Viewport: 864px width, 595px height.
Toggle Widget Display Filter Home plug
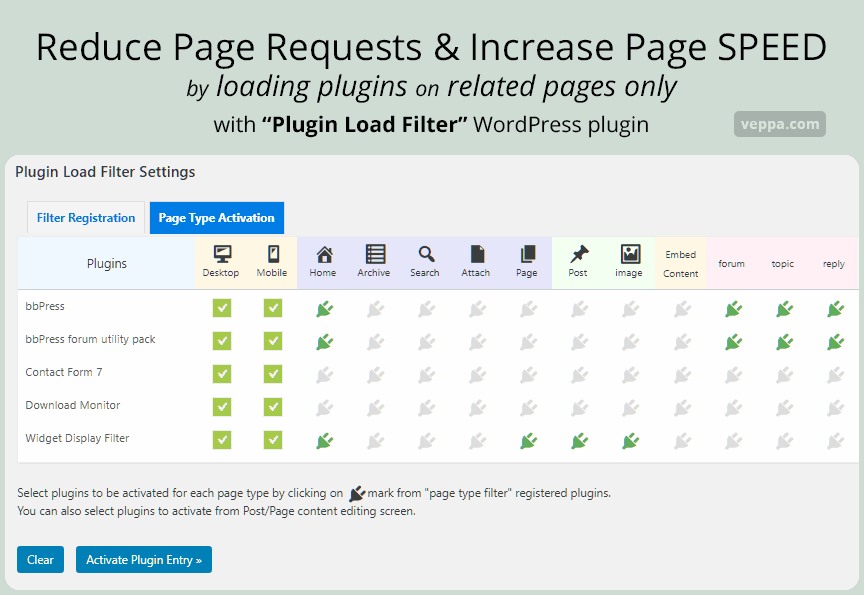click(325, 441)
